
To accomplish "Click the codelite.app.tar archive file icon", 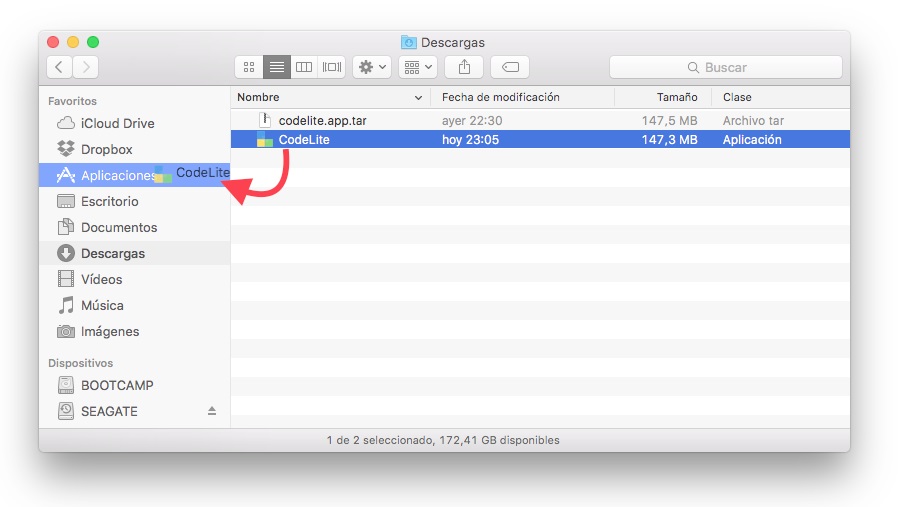I will (265, 120).
